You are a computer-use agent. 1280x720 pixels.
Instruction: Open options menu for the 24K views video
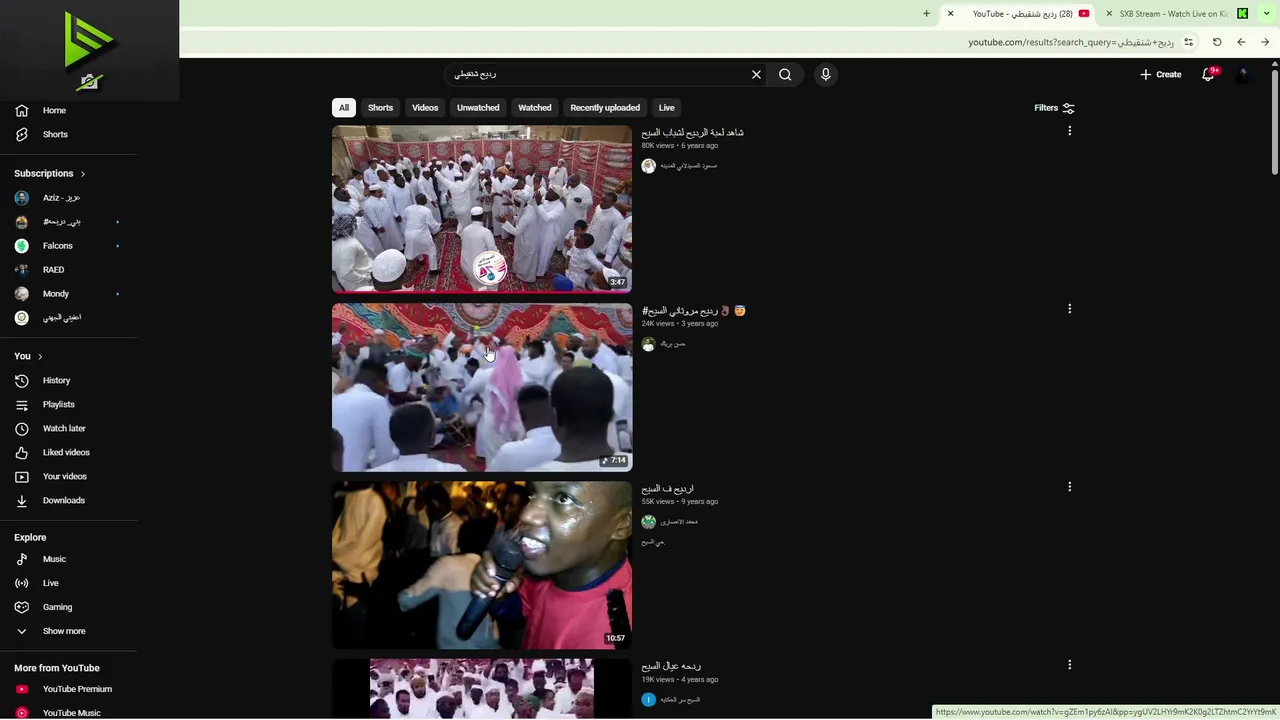1069,309
